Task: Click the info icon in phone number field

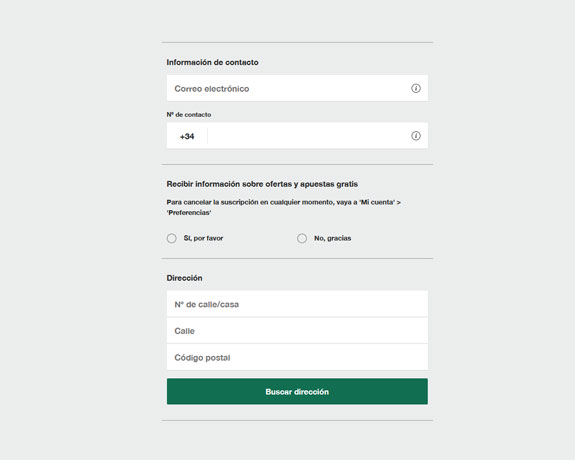Action: click(x=415, y=136)
